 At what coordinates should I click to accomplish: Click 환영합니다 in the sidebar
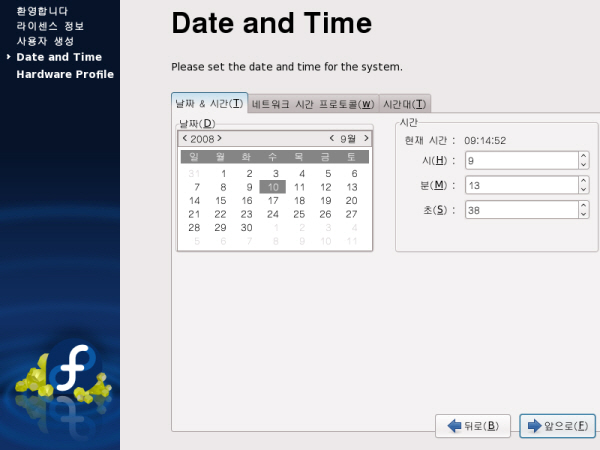[42, 11]
